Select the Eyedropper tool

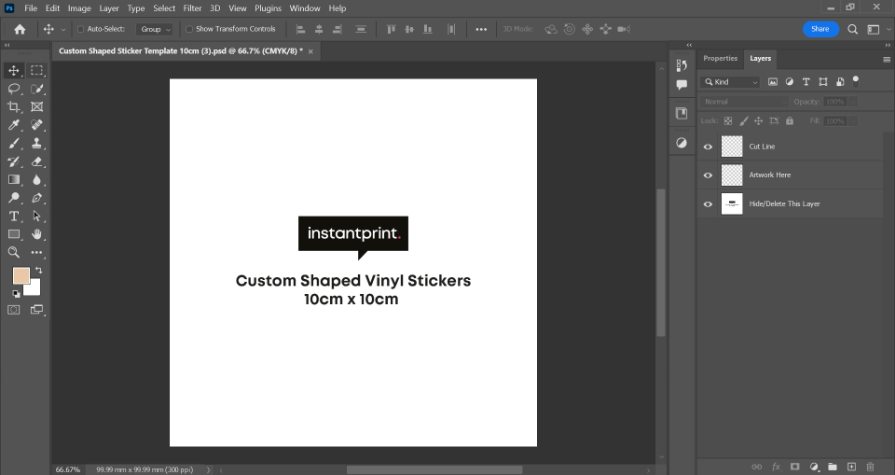tap(14, 125)
